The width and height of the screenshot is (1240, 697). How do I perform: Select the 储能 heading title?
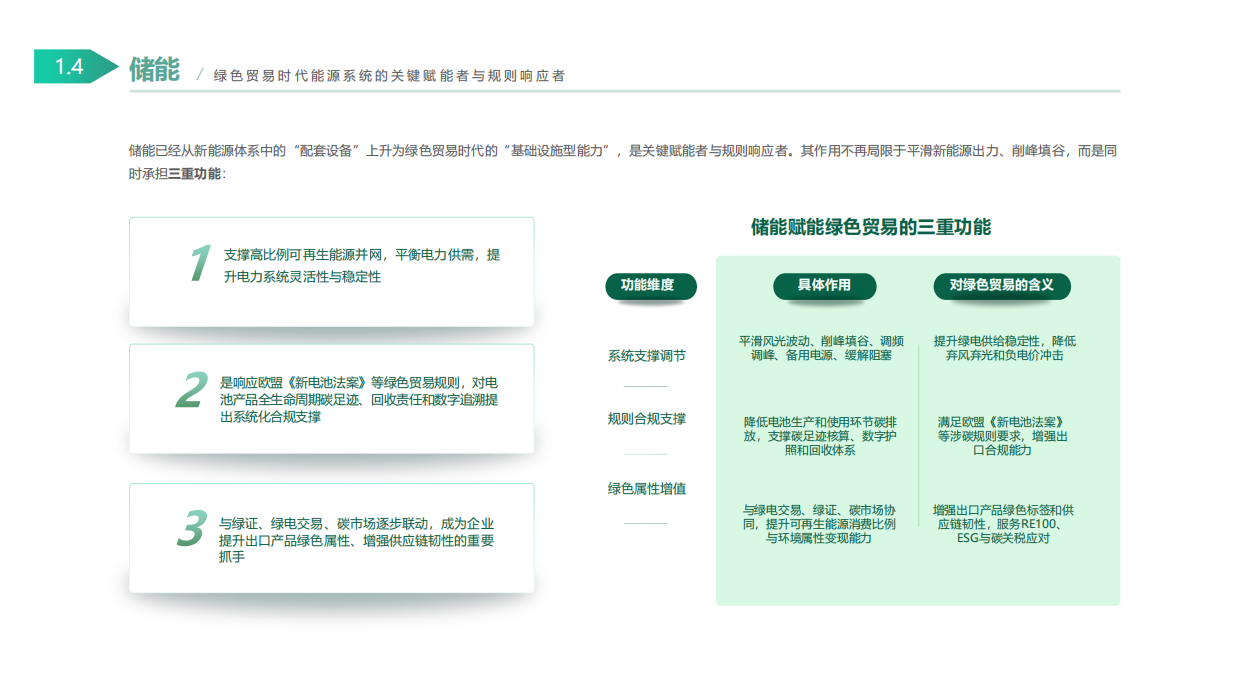pos(154,69)
